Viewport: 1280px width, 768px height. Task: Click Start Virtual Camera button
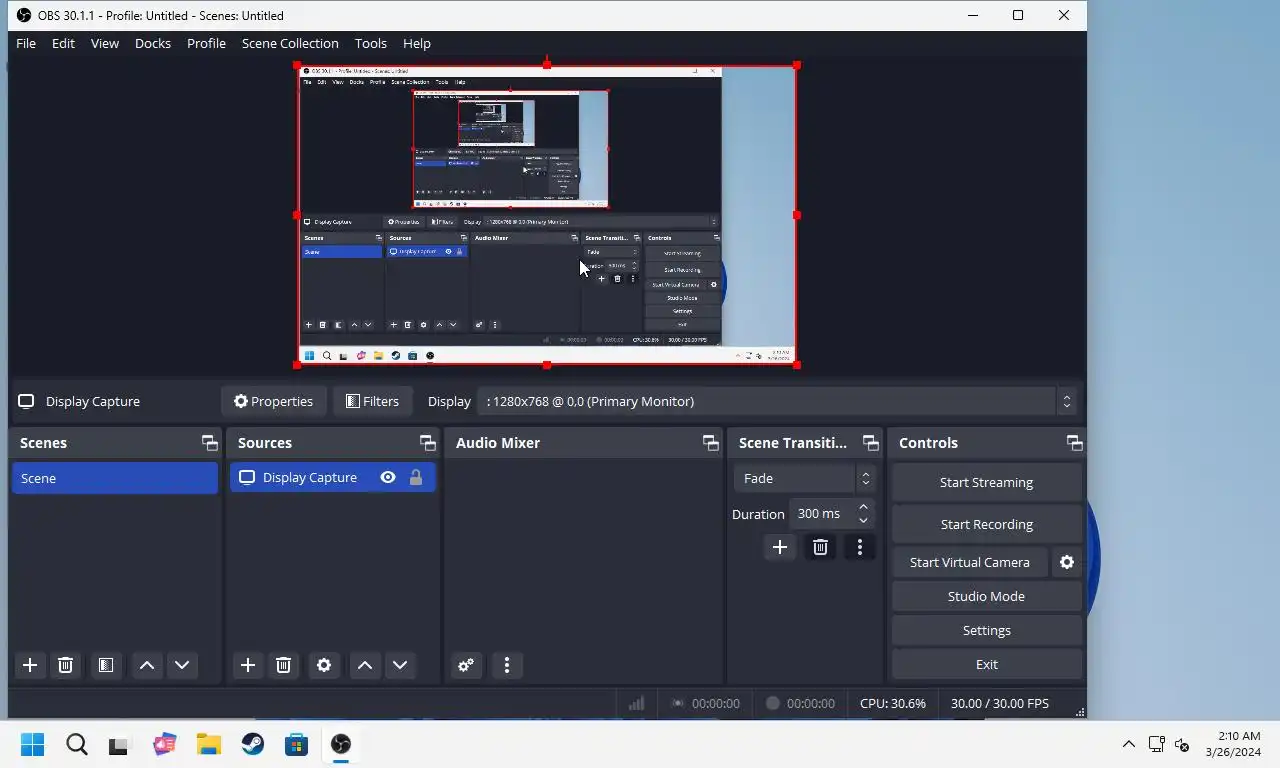click(969, 562)
